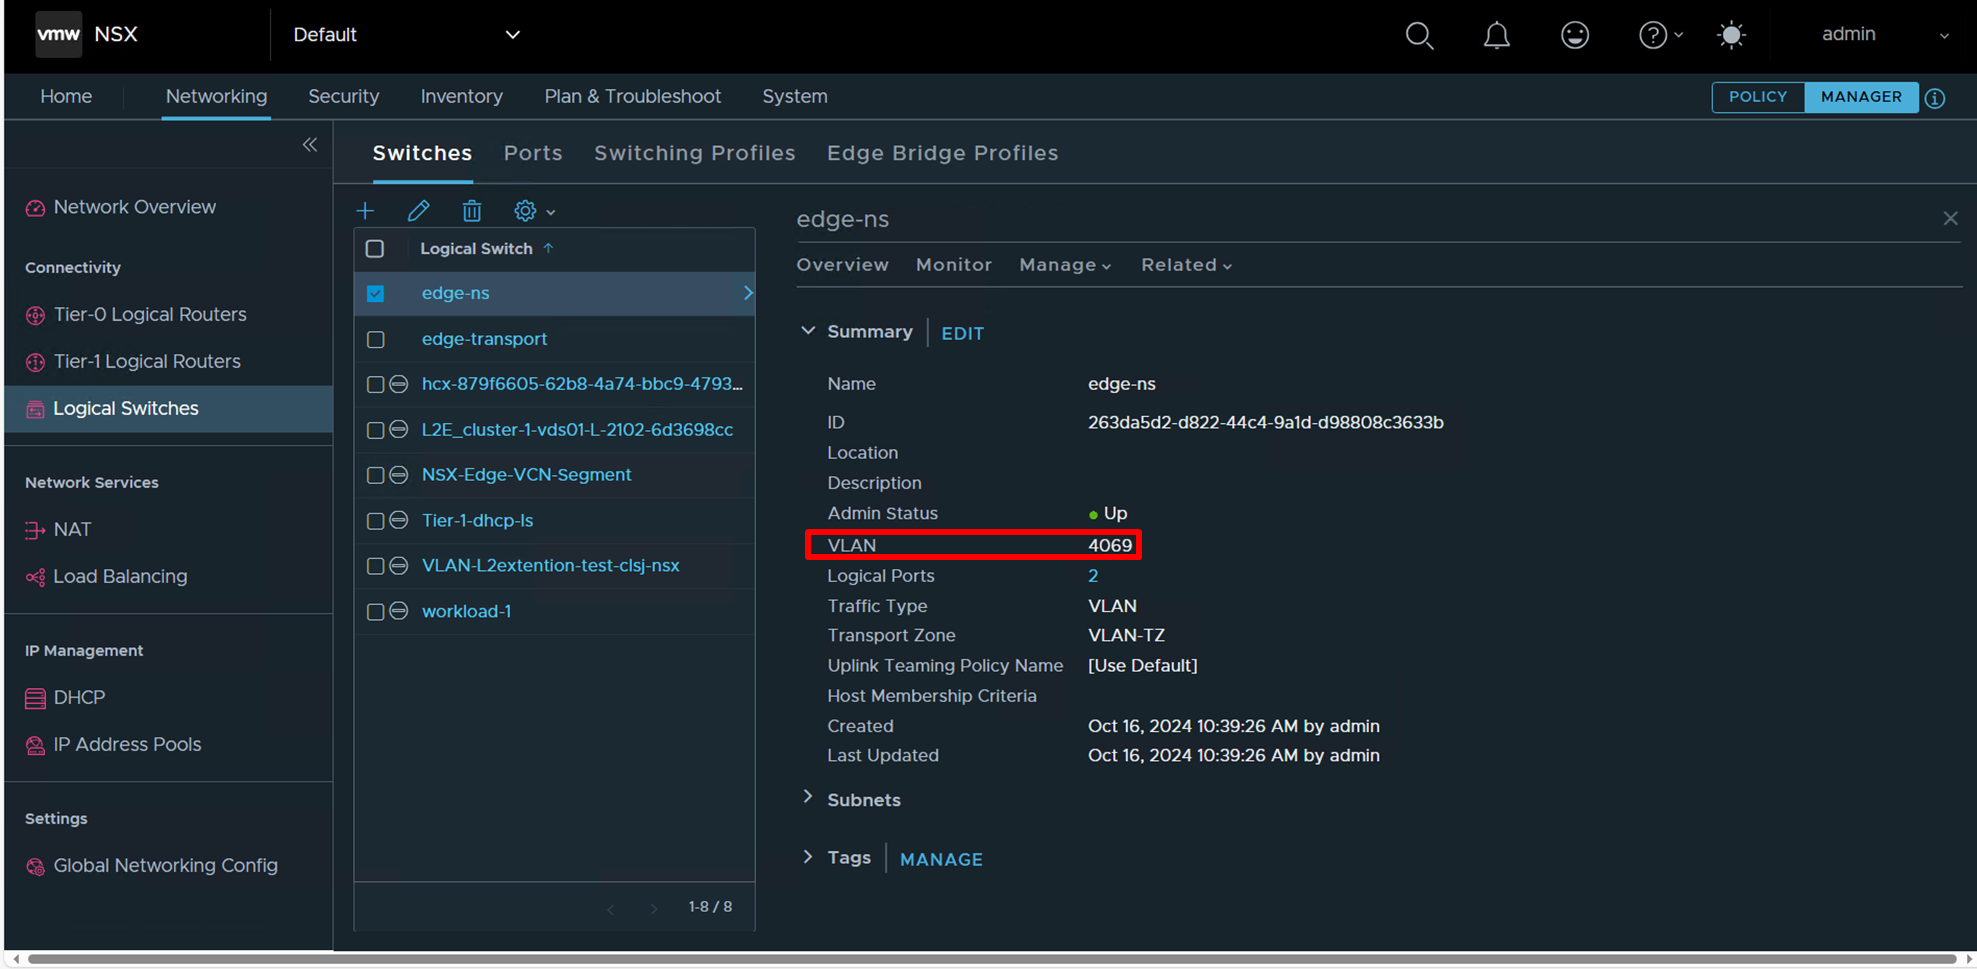Viewport: 1977px width, 969px height.
Task: Open the admin user menu
Action: [1884, 34]
